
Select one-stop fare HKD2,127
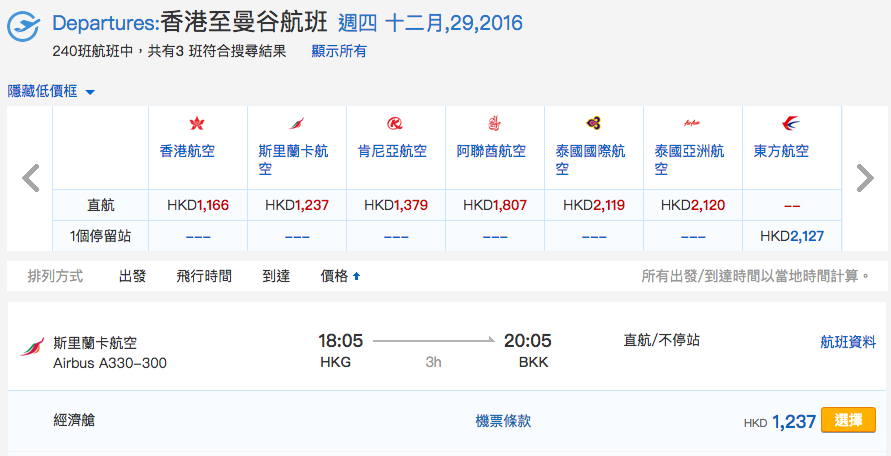pyautogui.click(x=792, y=236)
